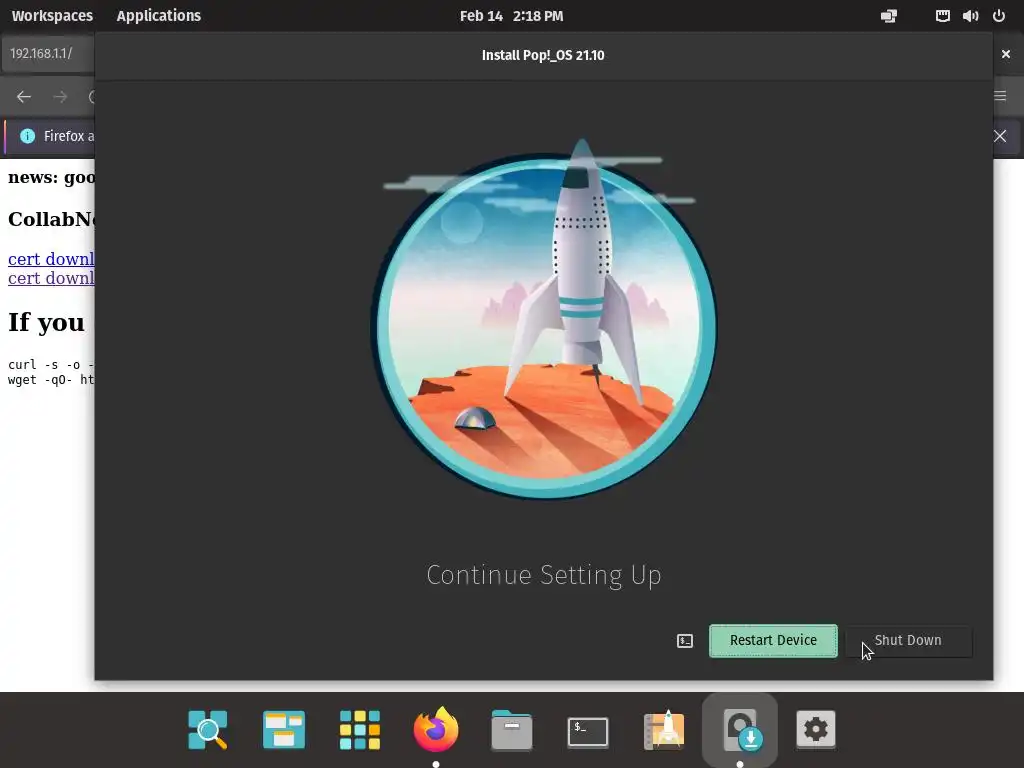Viewport: 1024px width, 768px height.
Task: Open Firefox from the dock
Action: coord(436,729)
